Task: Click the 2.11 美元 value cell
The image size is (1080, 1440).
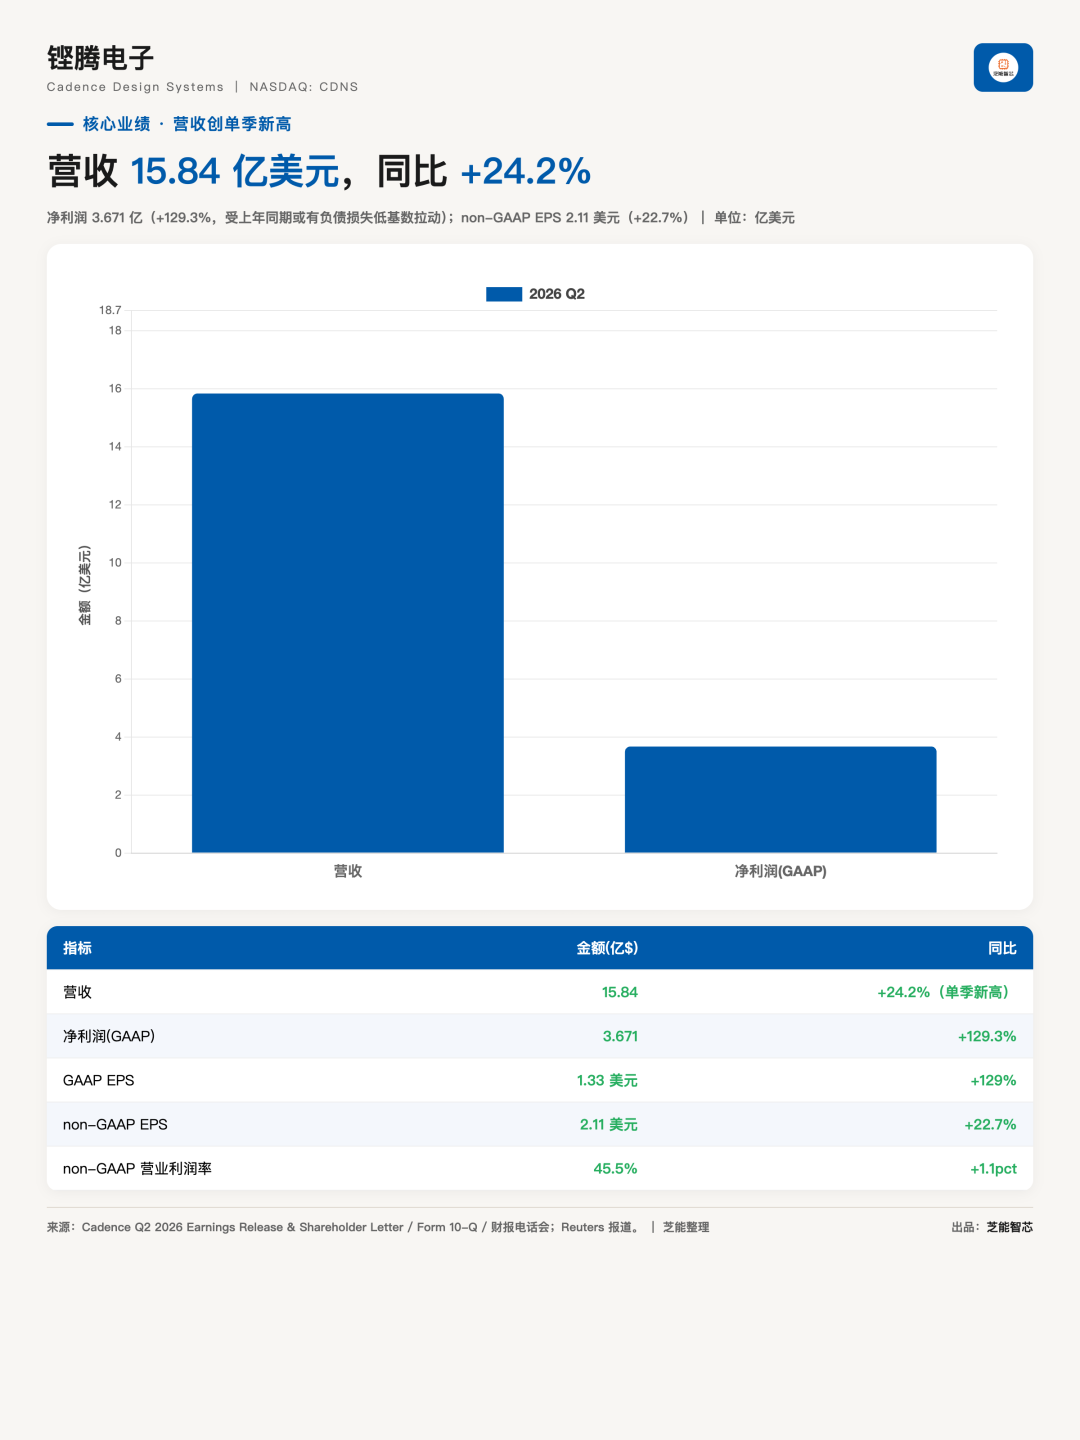Action: point(609,1124)
